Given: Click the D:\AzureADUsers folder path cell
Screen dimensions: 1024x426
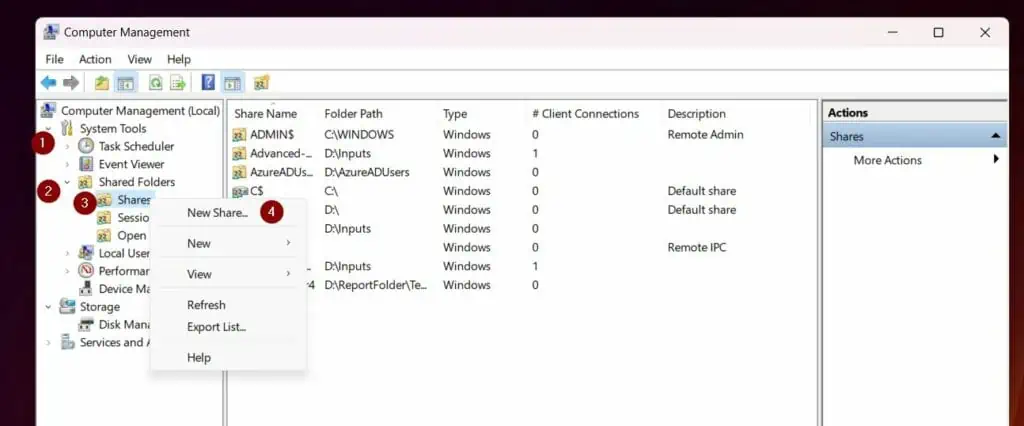Looking at the screenshot, I should point(367,172).
